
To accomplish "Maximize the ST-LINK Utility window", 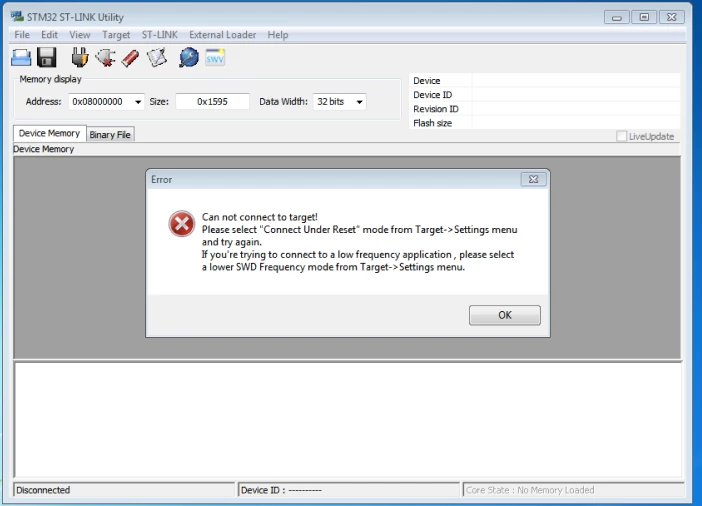I will (644, 17).
